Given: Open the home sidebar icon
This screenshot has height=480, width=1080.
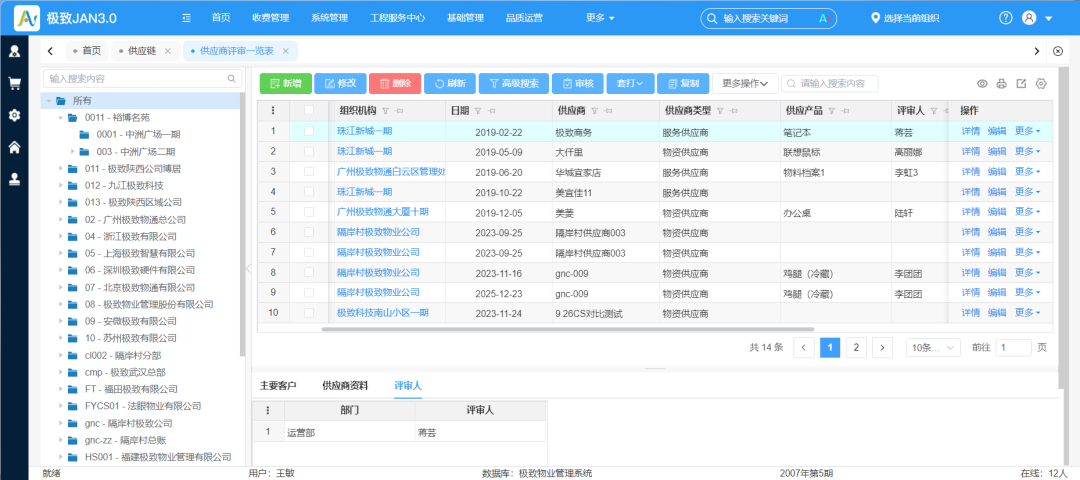Looking at the screenshot, I should 14,147.
